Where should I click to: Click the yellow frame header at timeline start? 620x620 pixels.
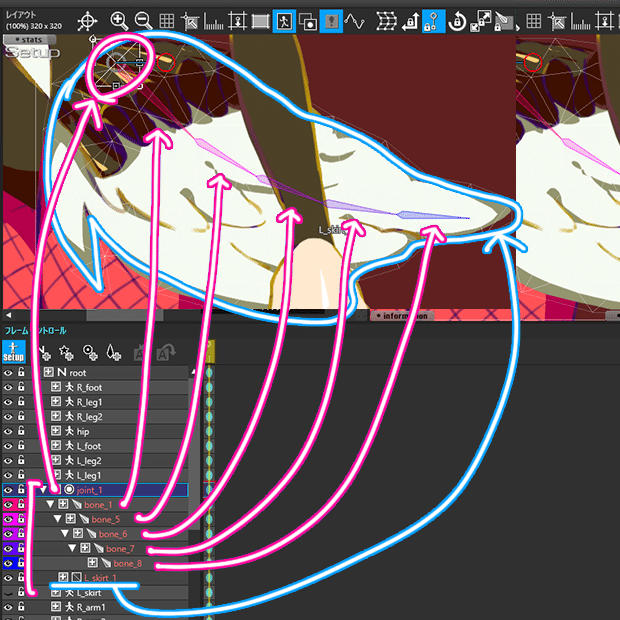(209, 352)
